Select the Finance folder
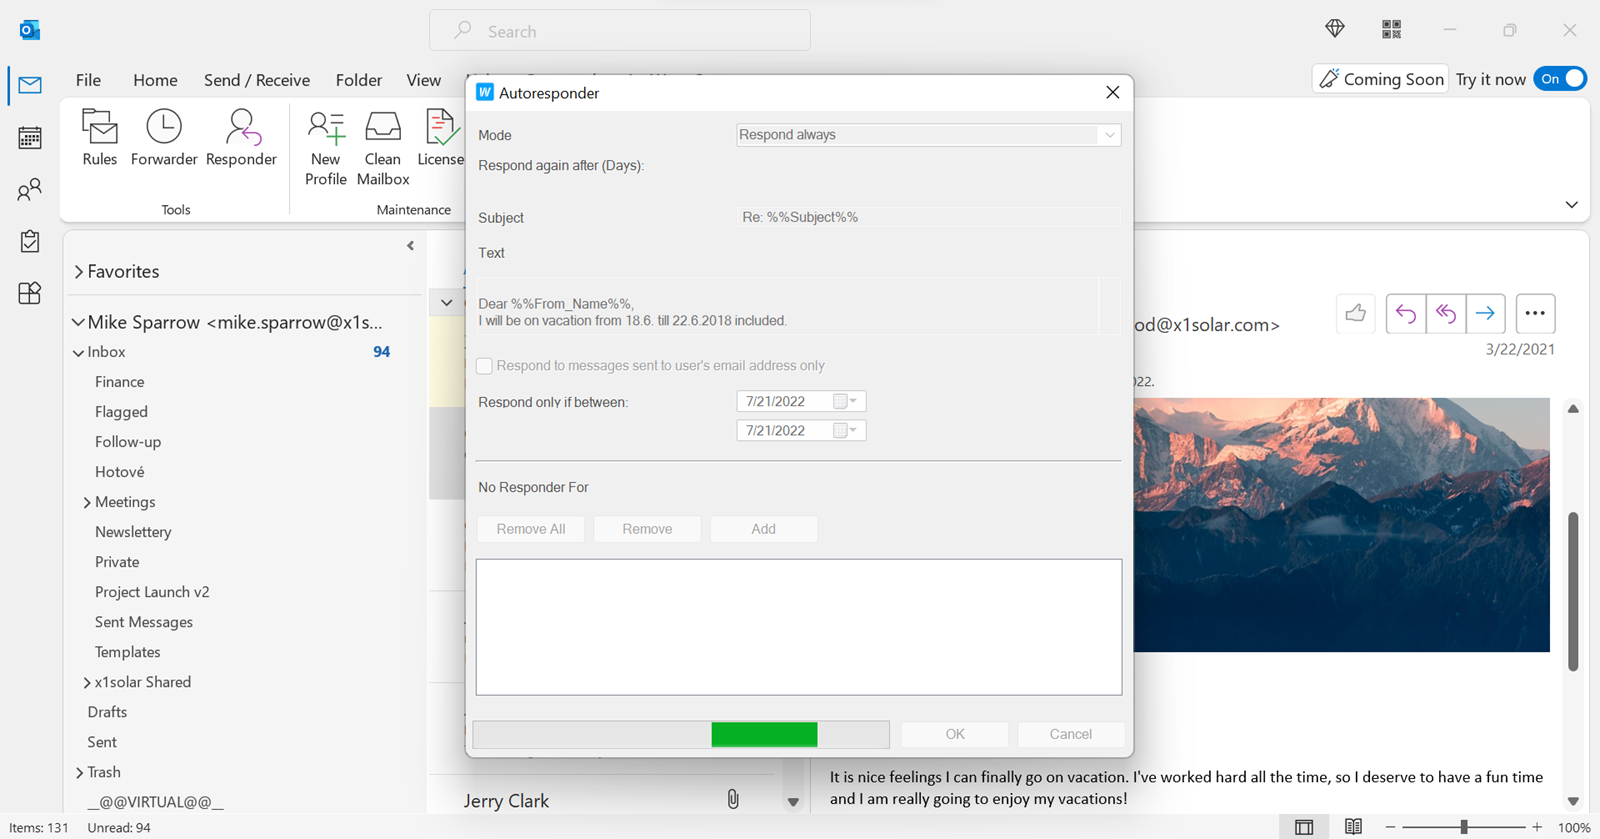 tap(120, 382)
